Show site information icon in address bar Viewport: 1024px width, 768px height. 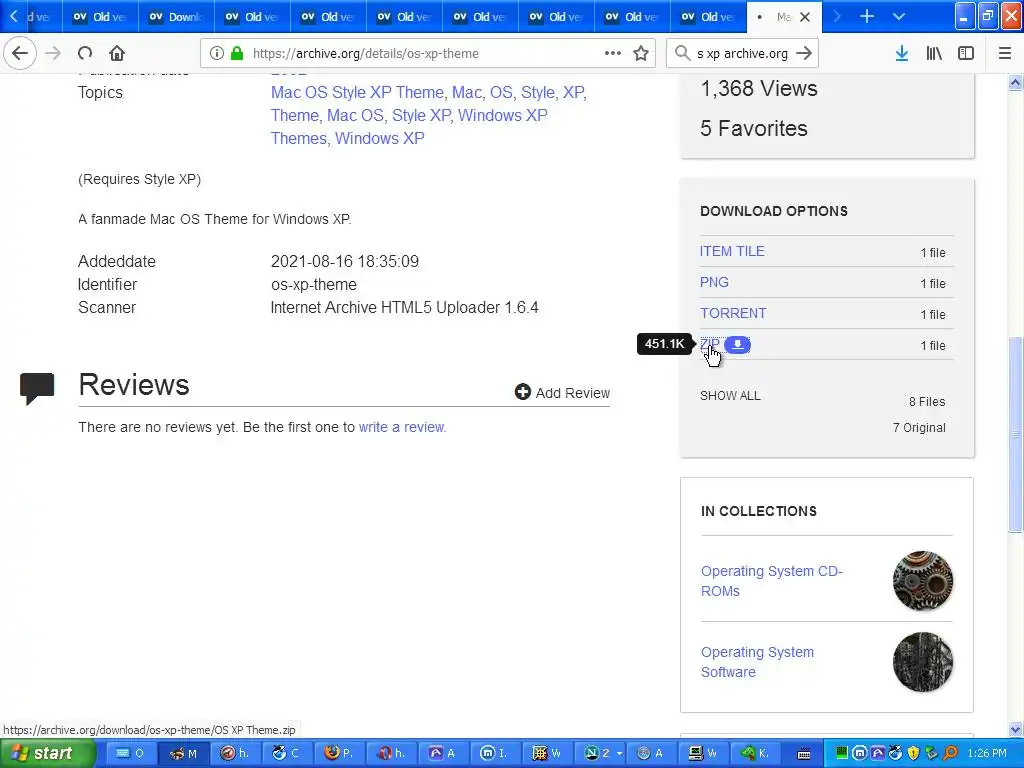(x=216, y=54)
